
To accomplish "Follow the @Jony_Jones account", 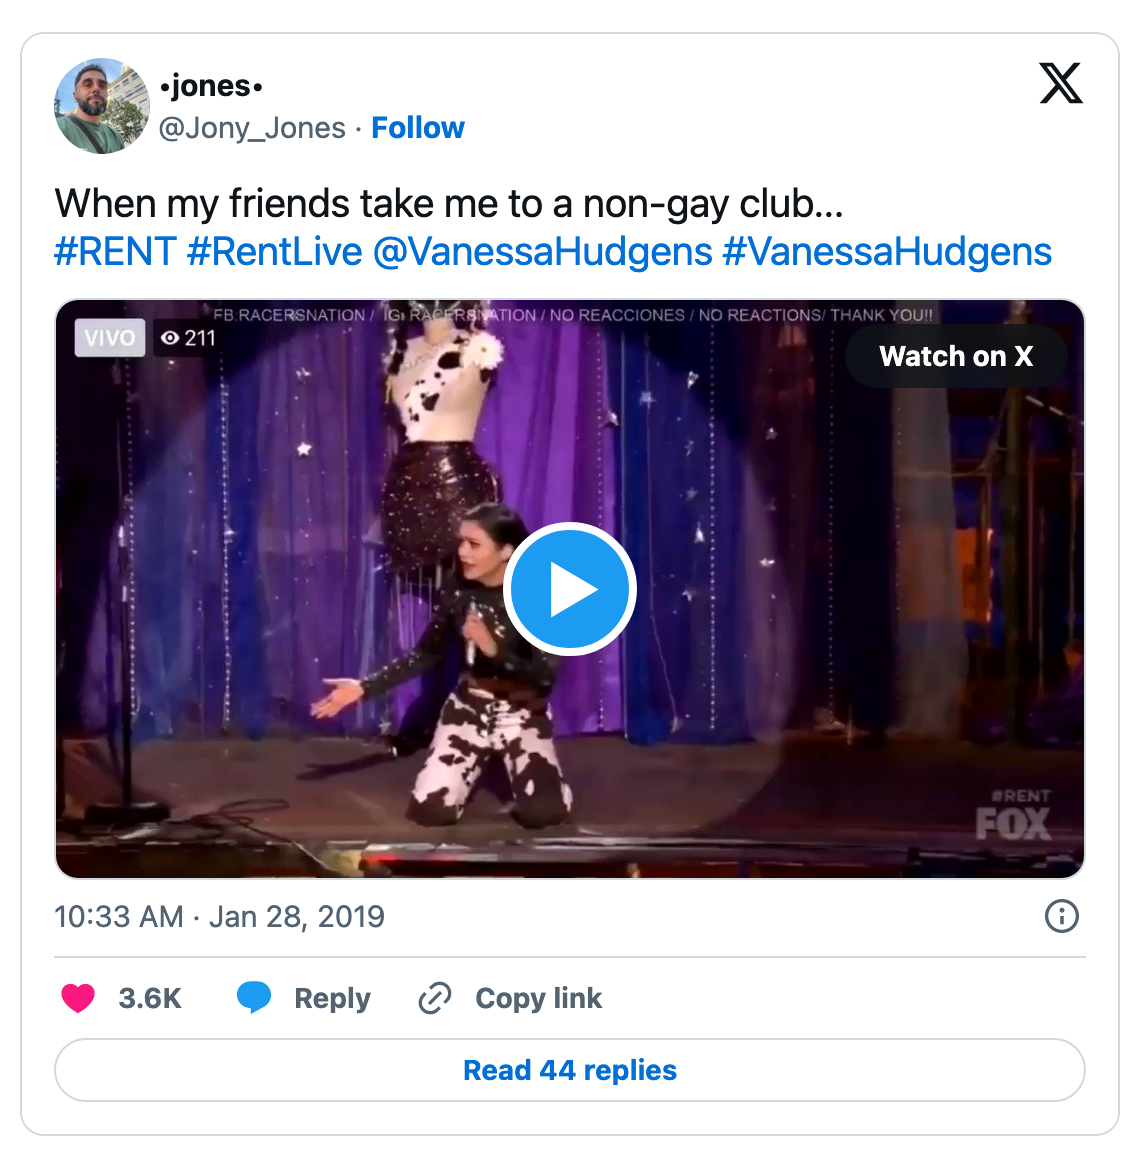I will click(x=418, y=128).
